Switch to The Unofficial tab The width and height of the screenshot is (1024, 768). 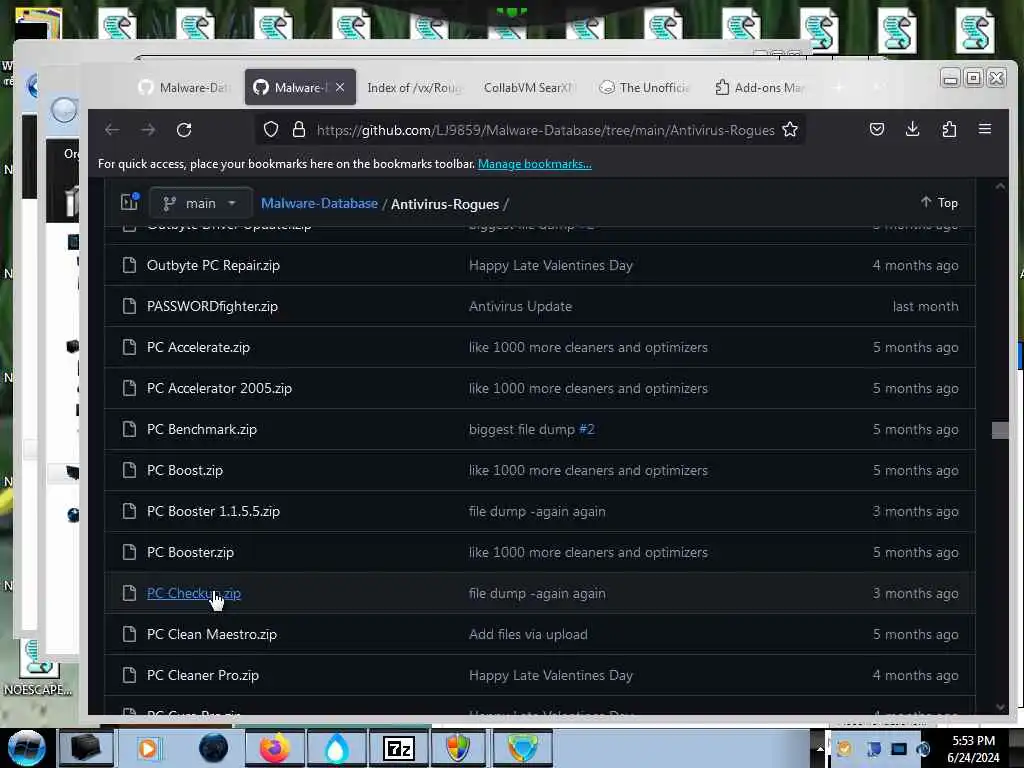click(x=645, y=88)
